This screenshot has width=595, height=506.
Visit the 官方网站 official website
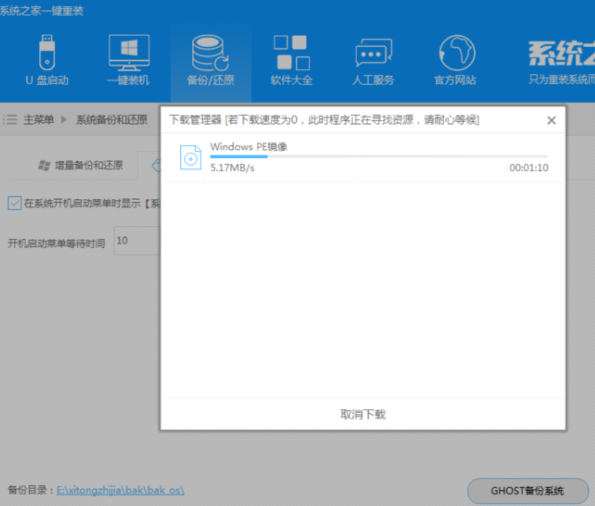click(x=455, y=60)
